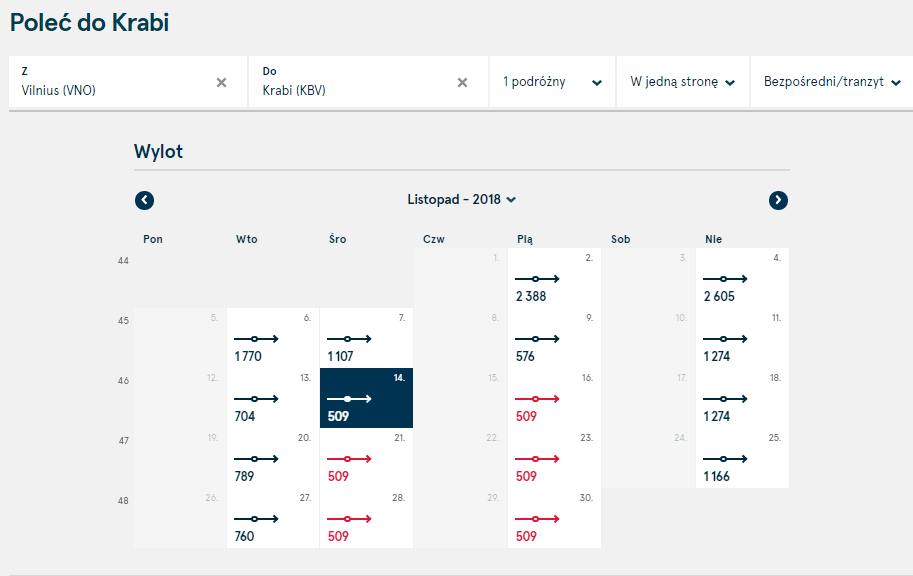
Task: Expand the W jedną stronę trip type
Action: coord(683,82)
